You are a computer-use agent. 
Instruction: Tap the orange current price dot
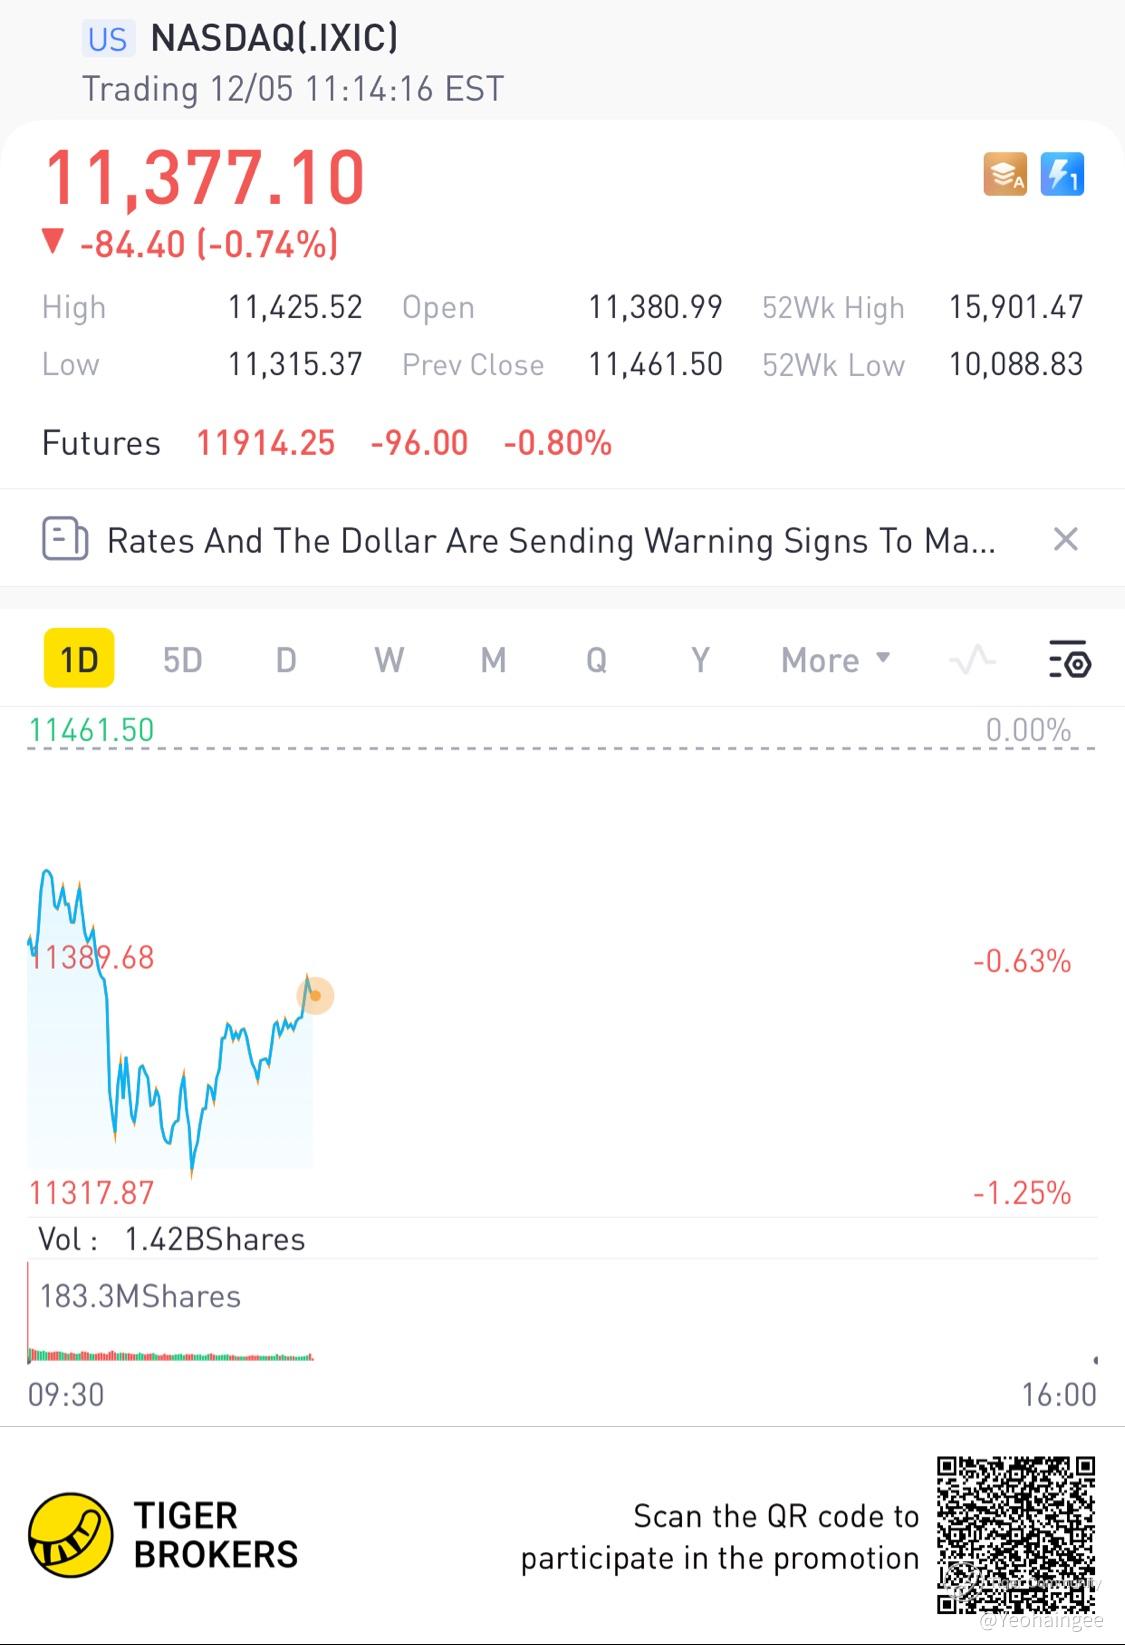[315, 996]
